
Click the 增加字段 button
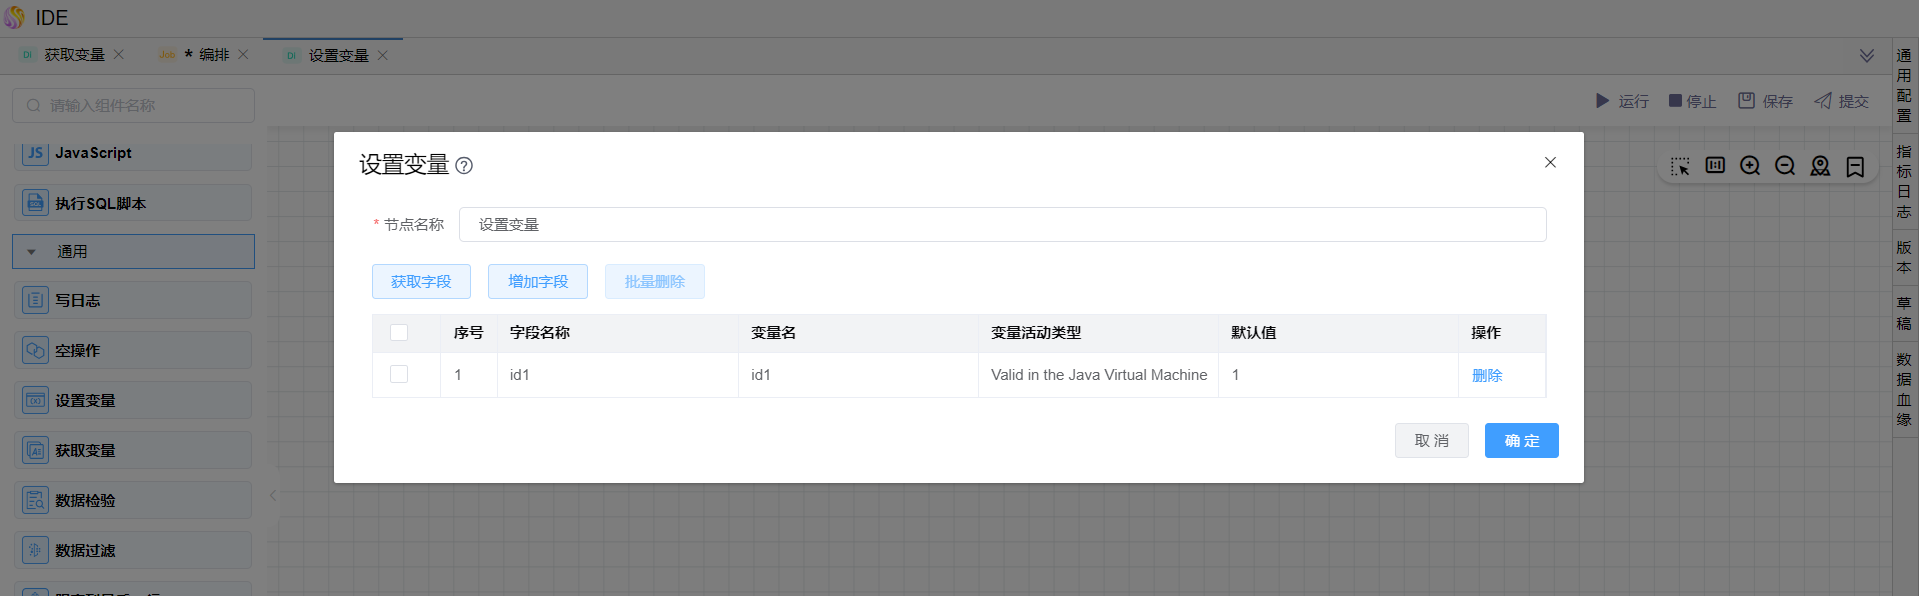[537, 282]
